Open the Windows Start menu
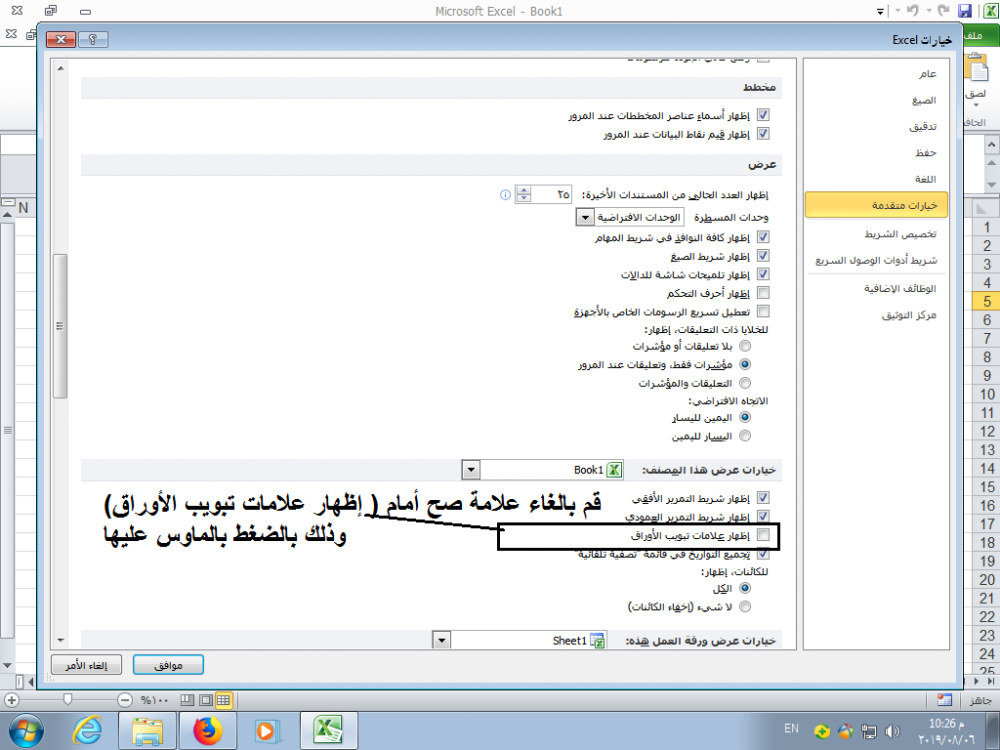The image size is (1000, 750). coord(26,731)
